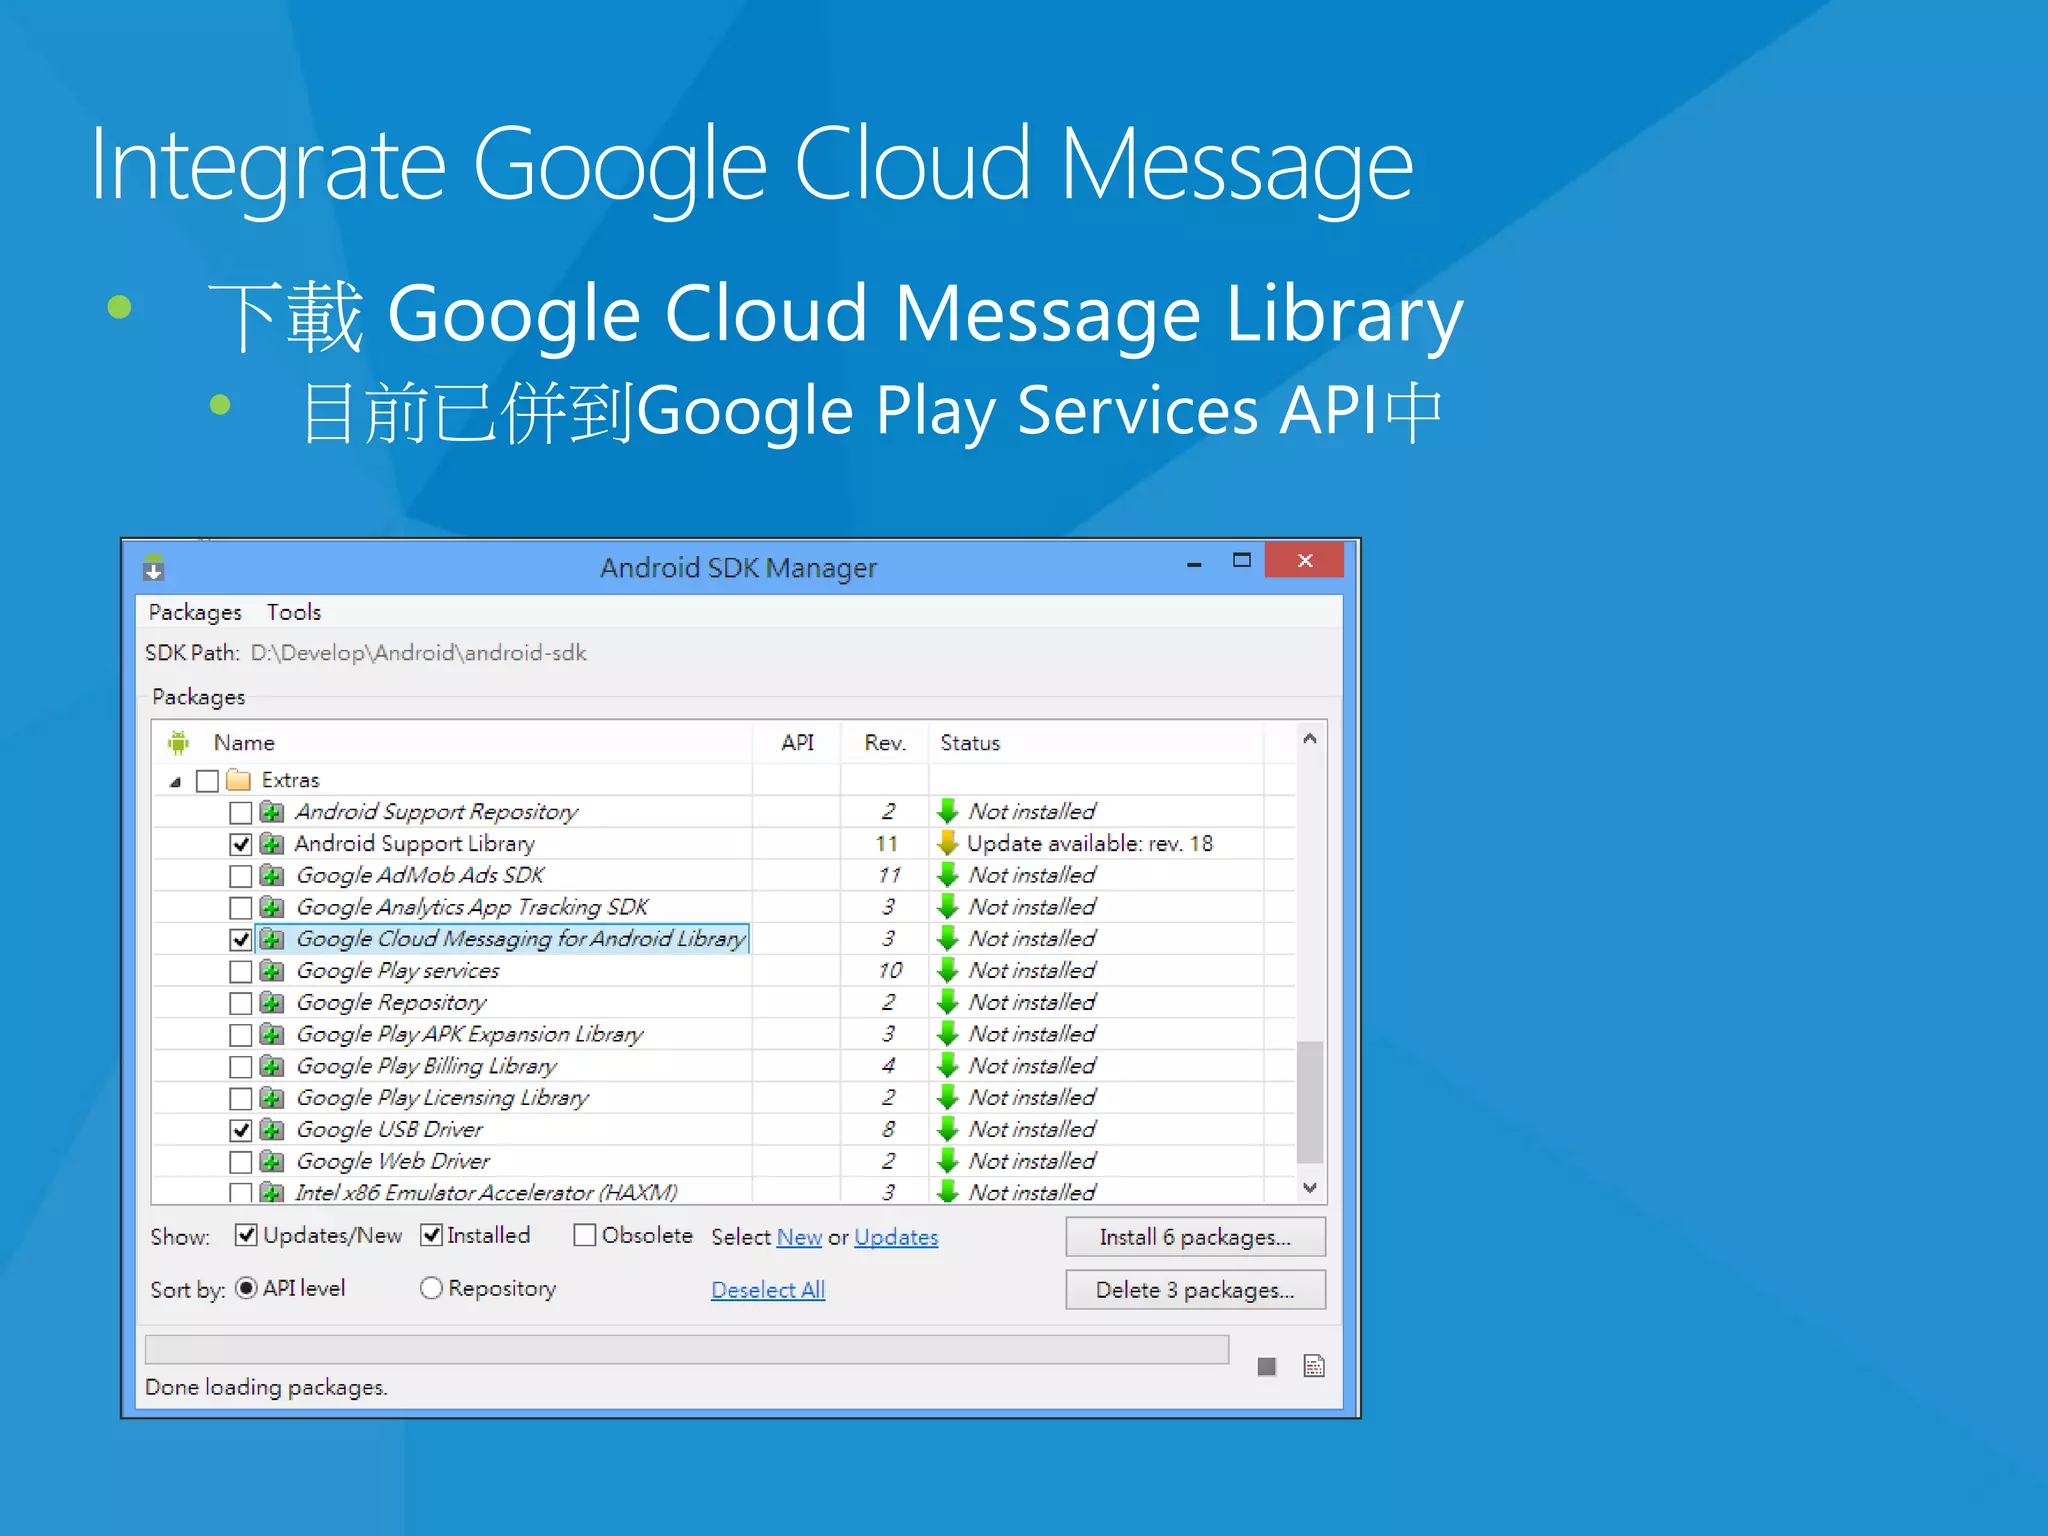2048x1536 pixels.
Task: Click package icon beside Google Analytics App Tracking SDK
Action: click(271, 907)
